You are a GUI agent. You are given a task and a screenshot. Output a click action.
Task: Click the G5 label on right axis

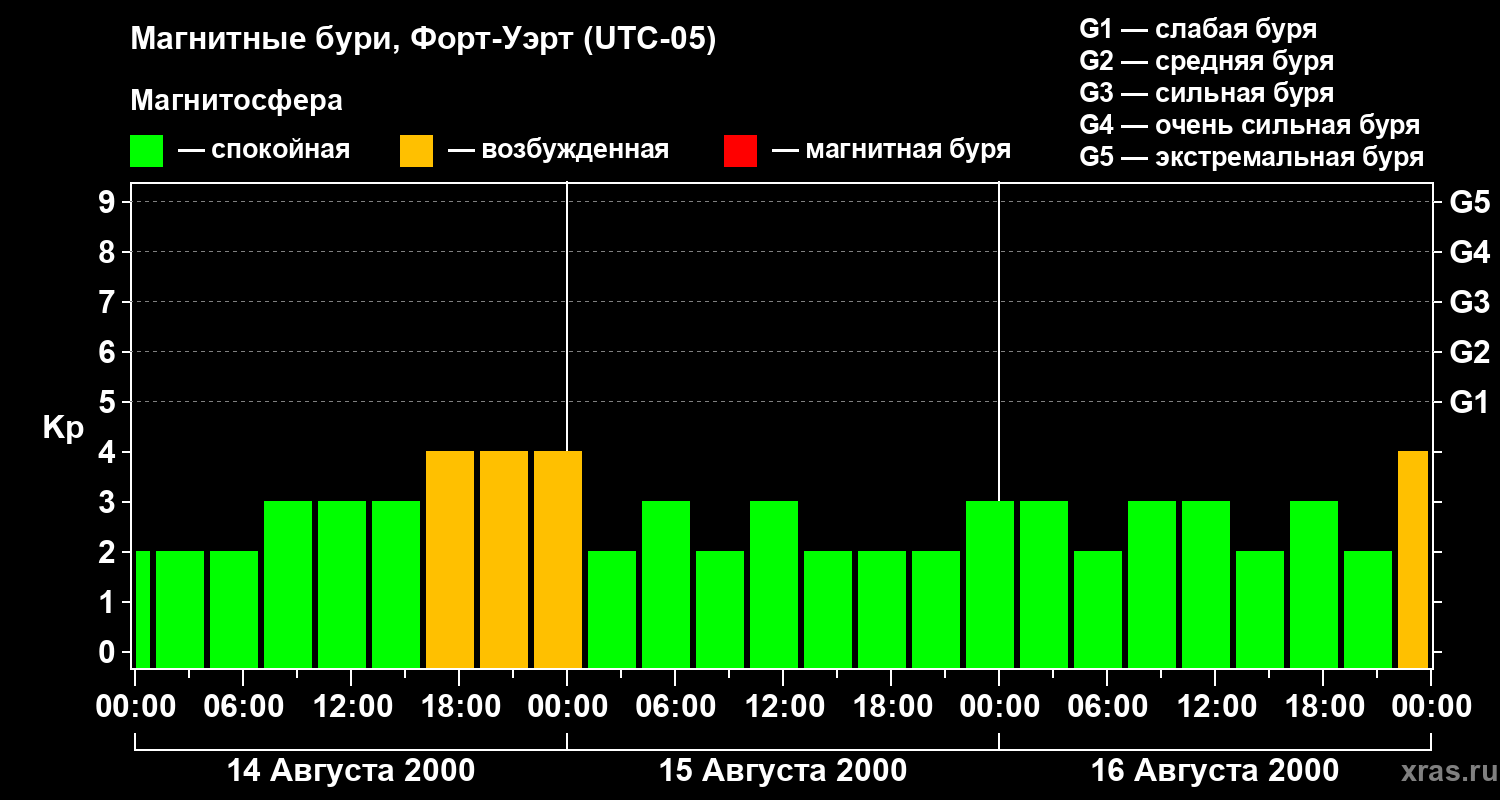[1469, 202]
